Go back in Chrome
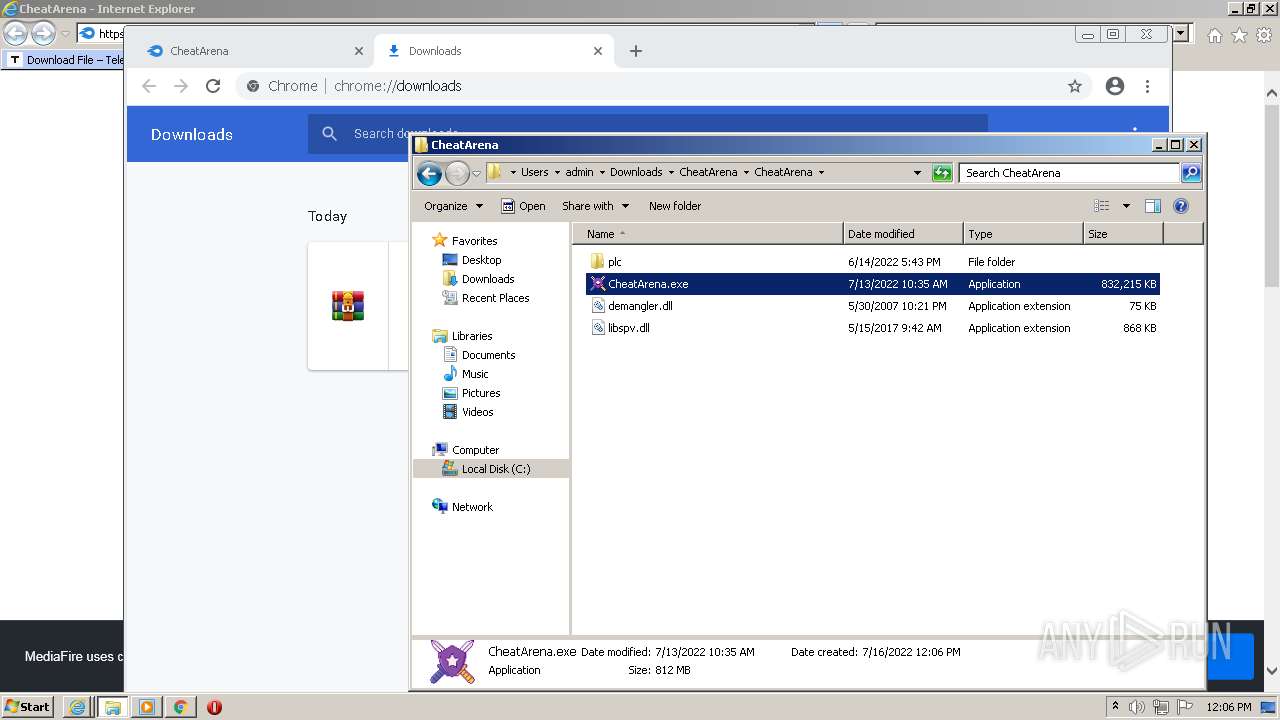The image size is (1280, 720). (149, 86)
